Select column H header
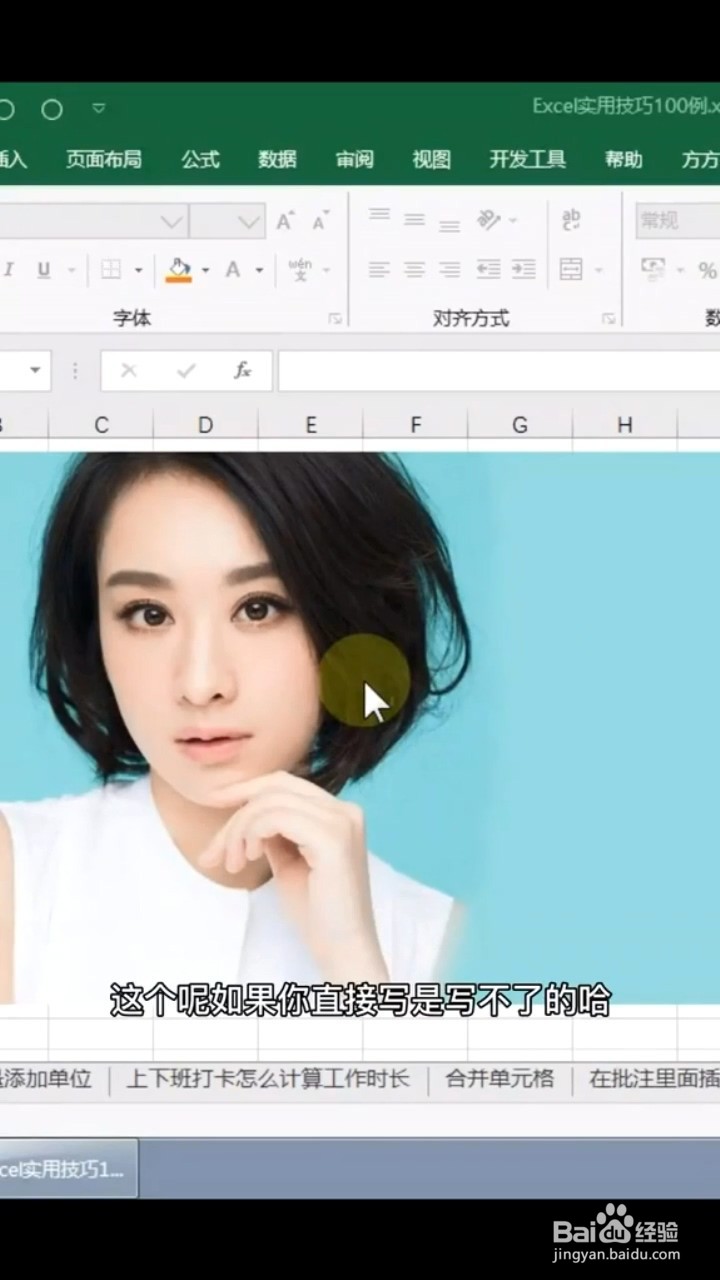This screenshot has width=720, height=1280. [x=625, y=425]
